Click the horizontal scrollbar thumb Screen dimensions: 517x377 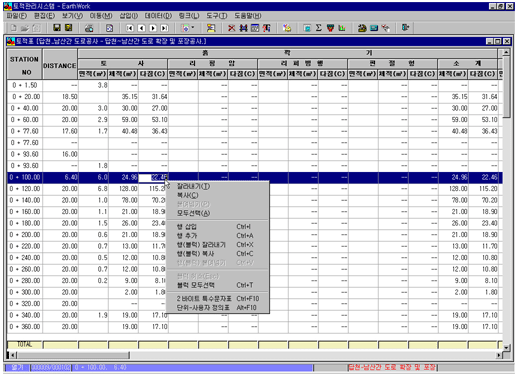tap(73, 355)
